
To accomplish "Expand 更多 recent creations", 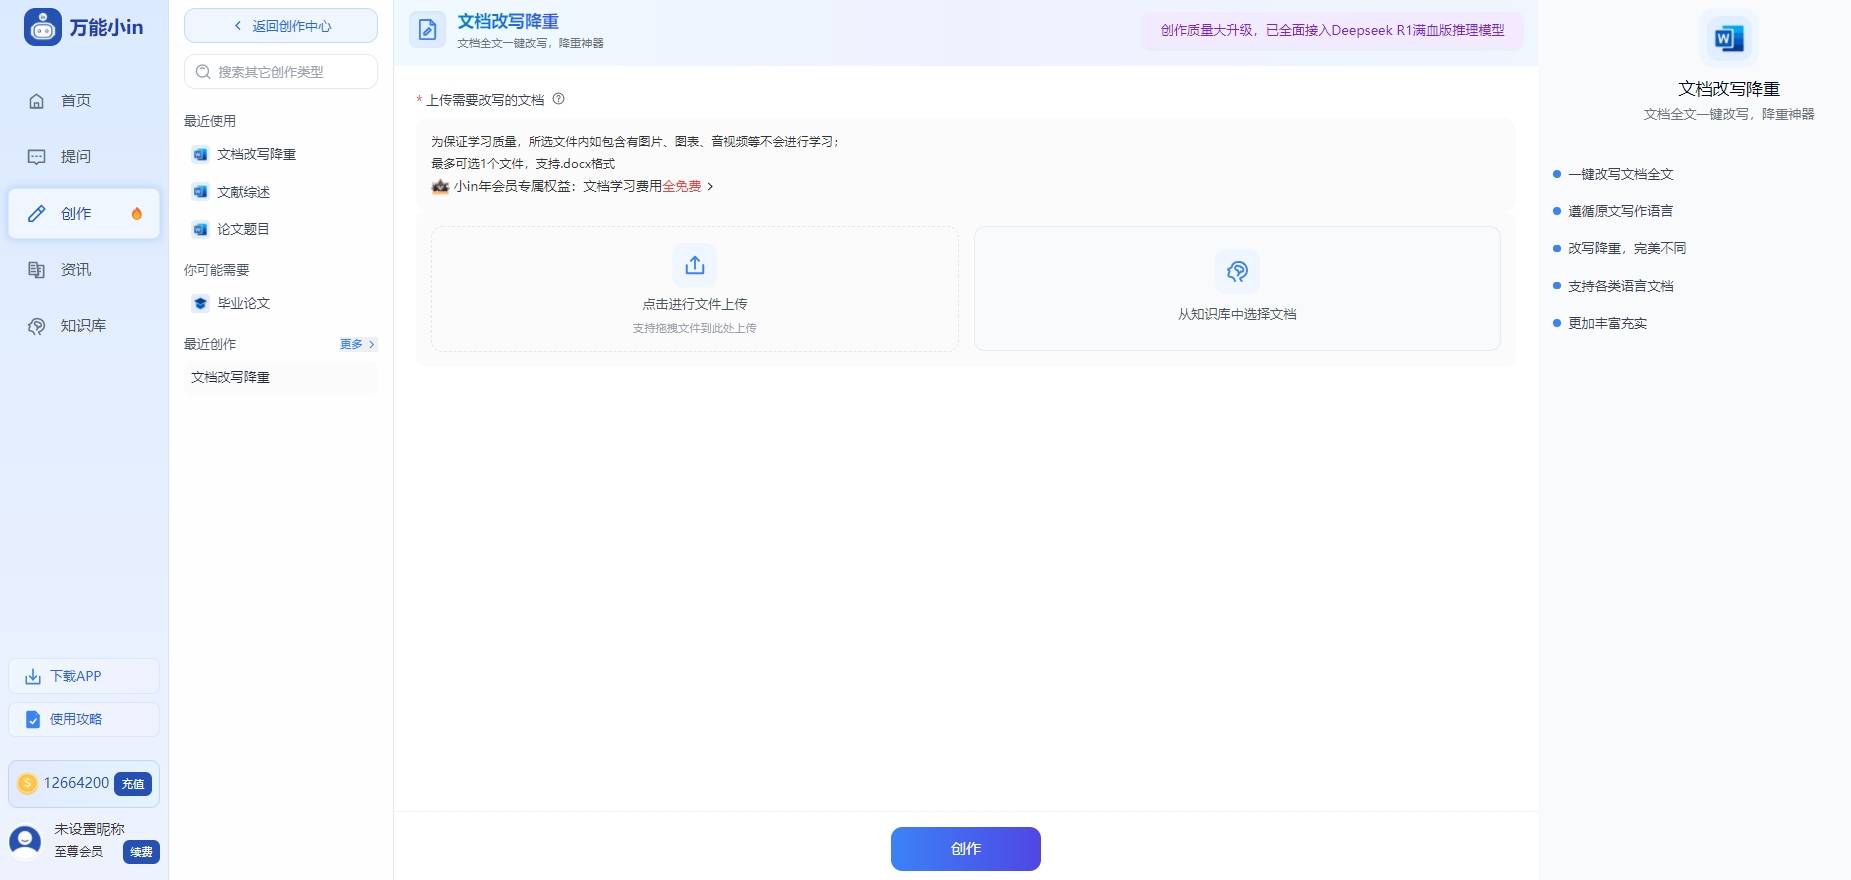I will click(357, 344).
